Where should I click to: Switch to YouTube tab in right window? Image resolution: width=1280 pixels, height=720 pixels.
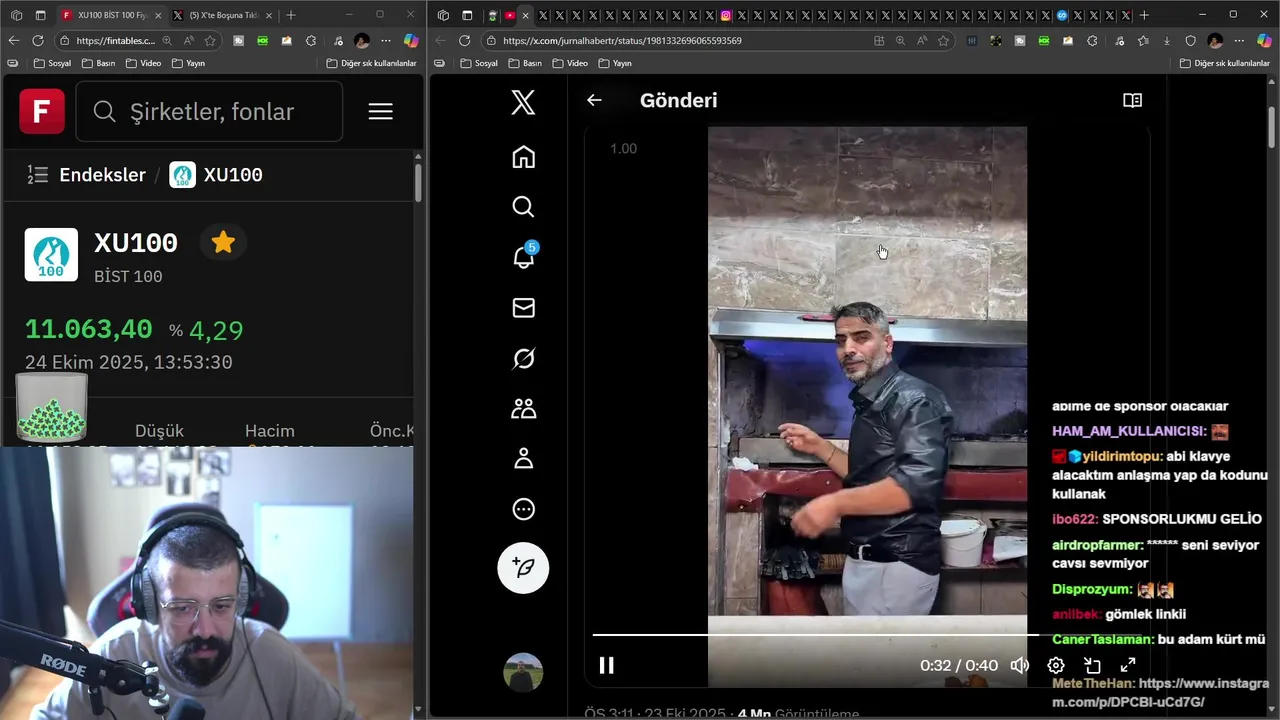click(509, 15)
